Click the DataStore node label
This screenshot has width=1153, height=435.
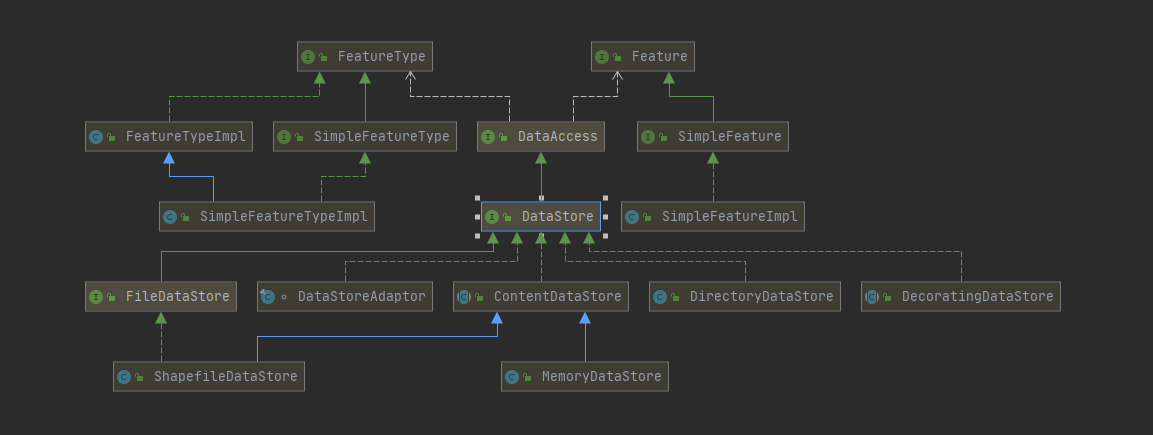coord(557,217)
